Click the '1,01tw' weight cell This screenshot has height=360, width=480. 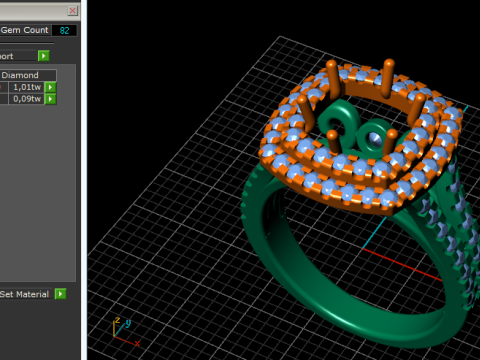tap(26, 87)
